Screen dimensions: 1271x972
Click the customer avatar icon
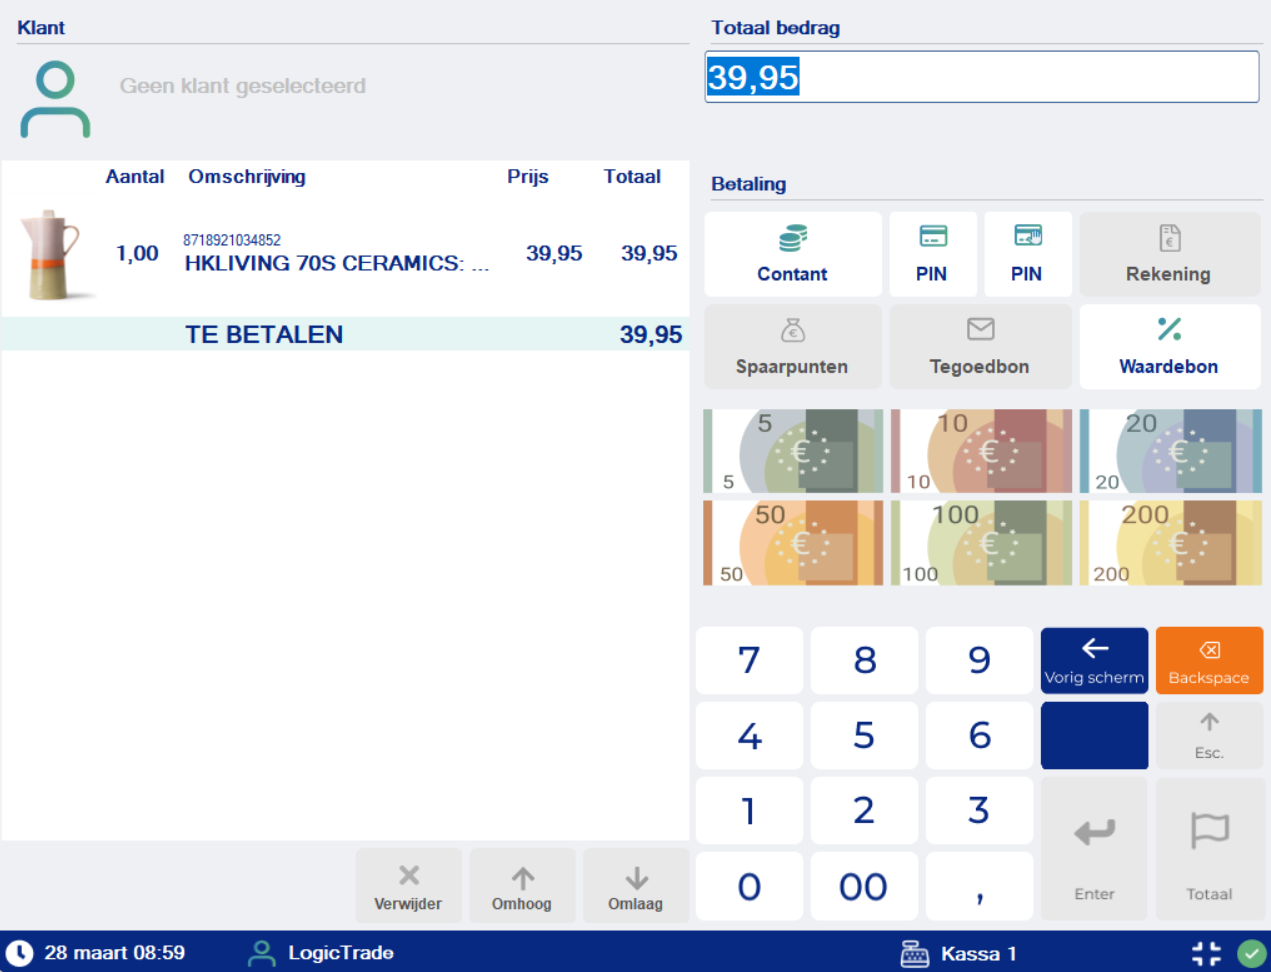click(55, 99)
